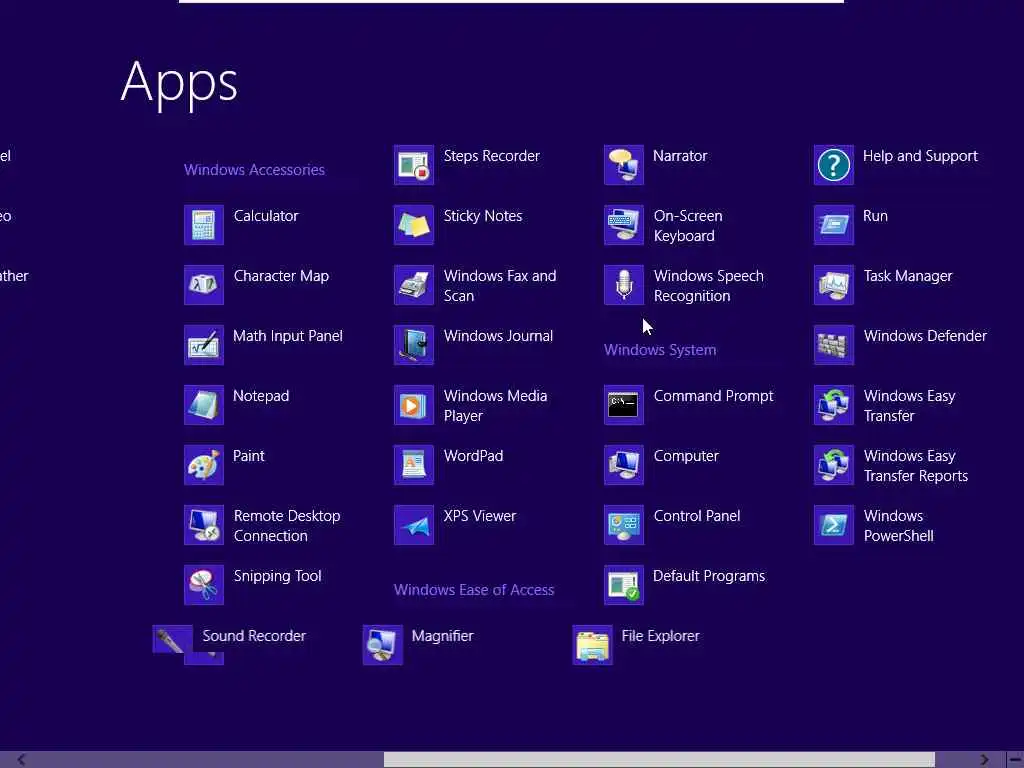1024x768 pixels.
Task: Launch Default Programs icon
Action: 624,585
